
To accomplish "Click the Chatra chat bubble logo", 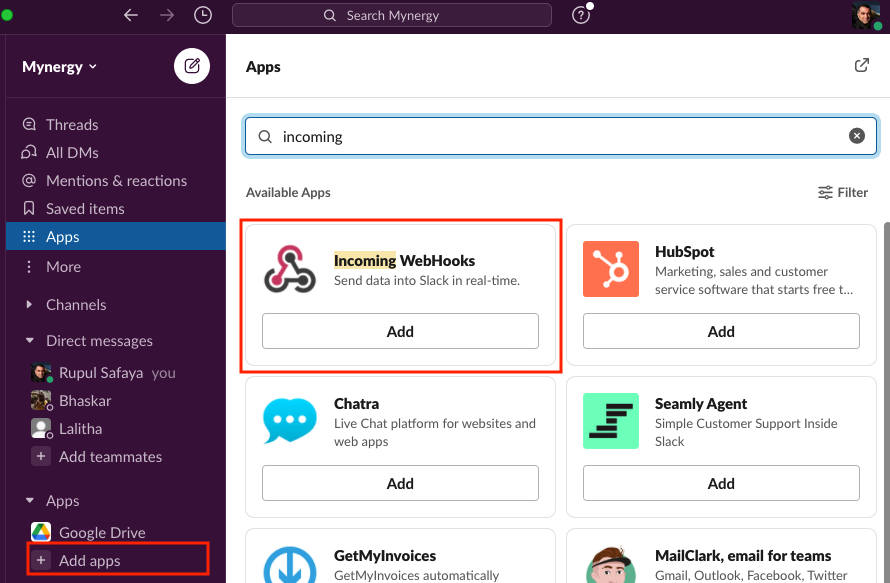I will pos(289,421).
